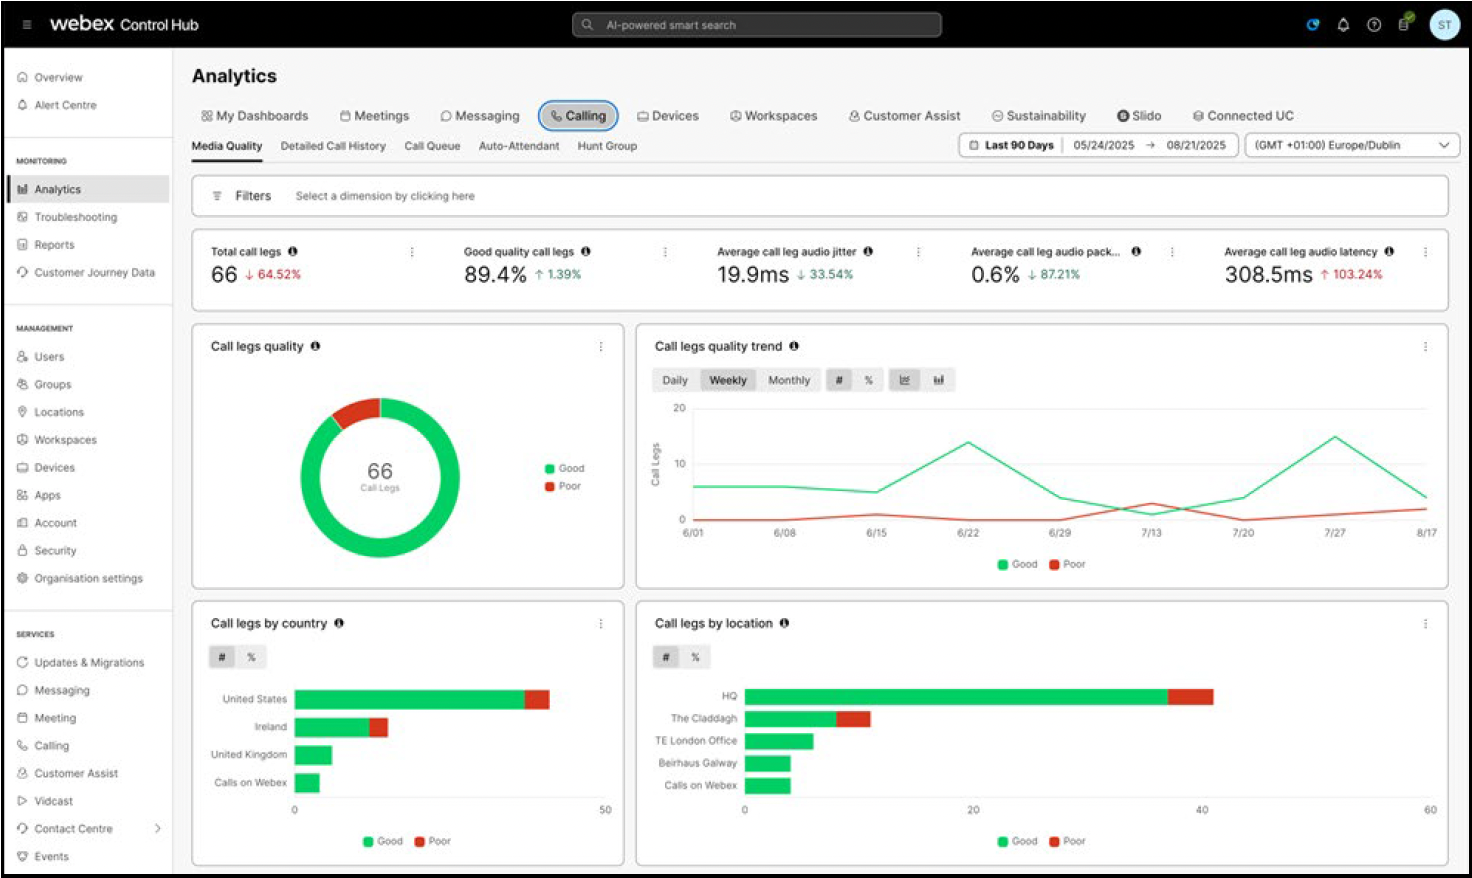Viewport: 1472px width, 878px height.
Task: Open options menu for Call legs quality trend
Action: [1425, 346]
